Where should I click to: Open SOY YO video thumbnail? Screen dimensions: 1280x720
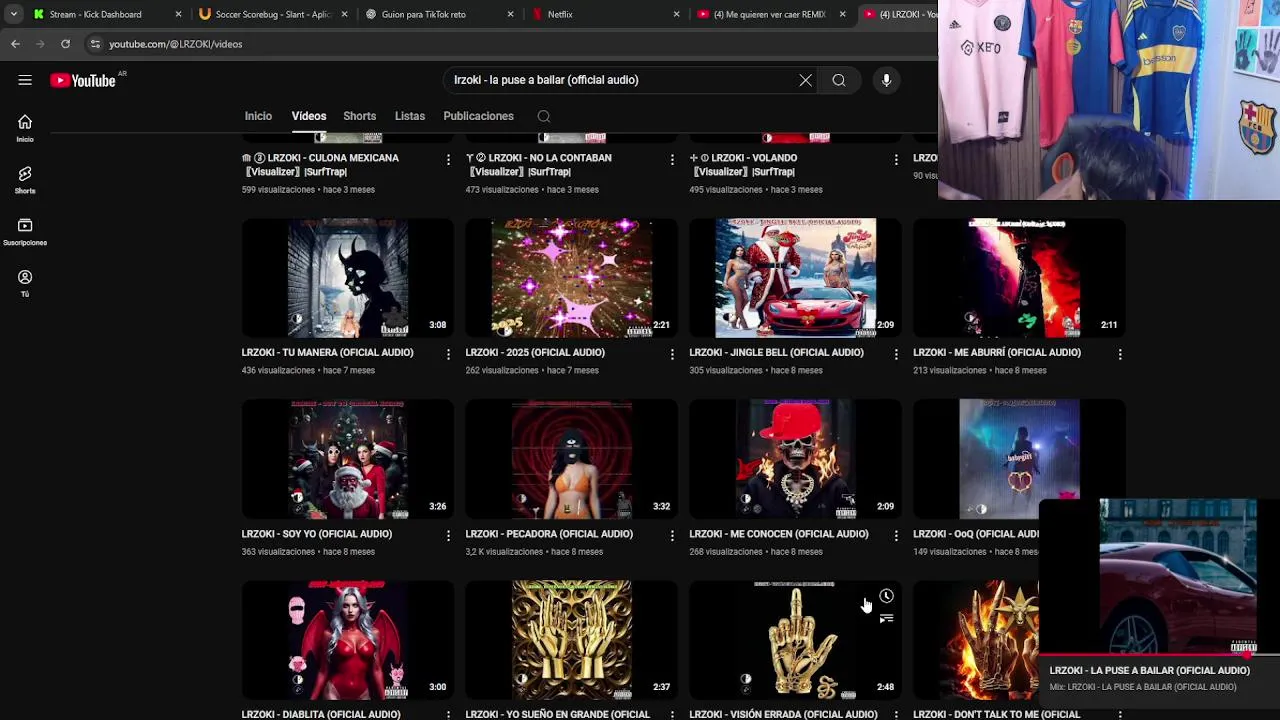[348, 459]
